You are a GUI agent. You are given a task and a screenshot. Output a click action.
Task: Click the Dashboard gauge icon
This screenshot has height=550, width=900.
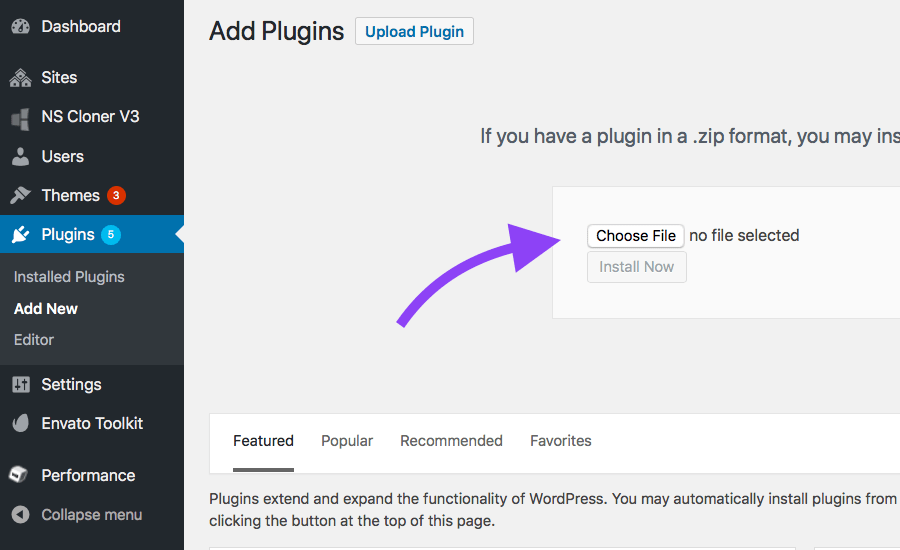[21, 26]
